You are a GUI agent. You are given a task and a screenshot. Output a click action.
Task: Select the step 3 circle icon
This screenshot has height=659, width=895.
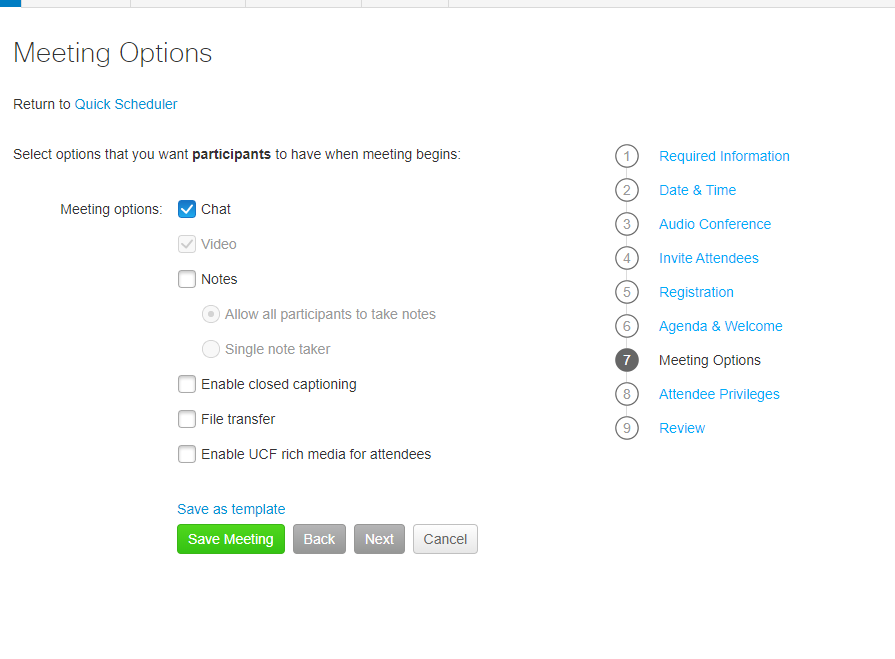point(627,224)
